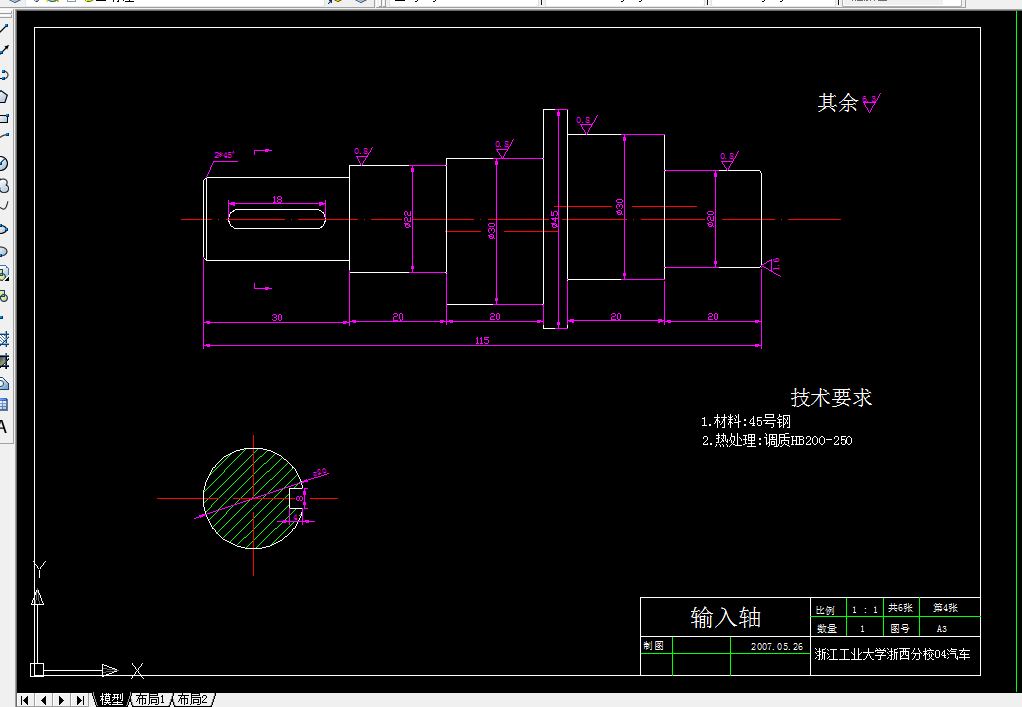Select the 输入轴 title text
1022x707 pixels.
[x=725, y=618]
